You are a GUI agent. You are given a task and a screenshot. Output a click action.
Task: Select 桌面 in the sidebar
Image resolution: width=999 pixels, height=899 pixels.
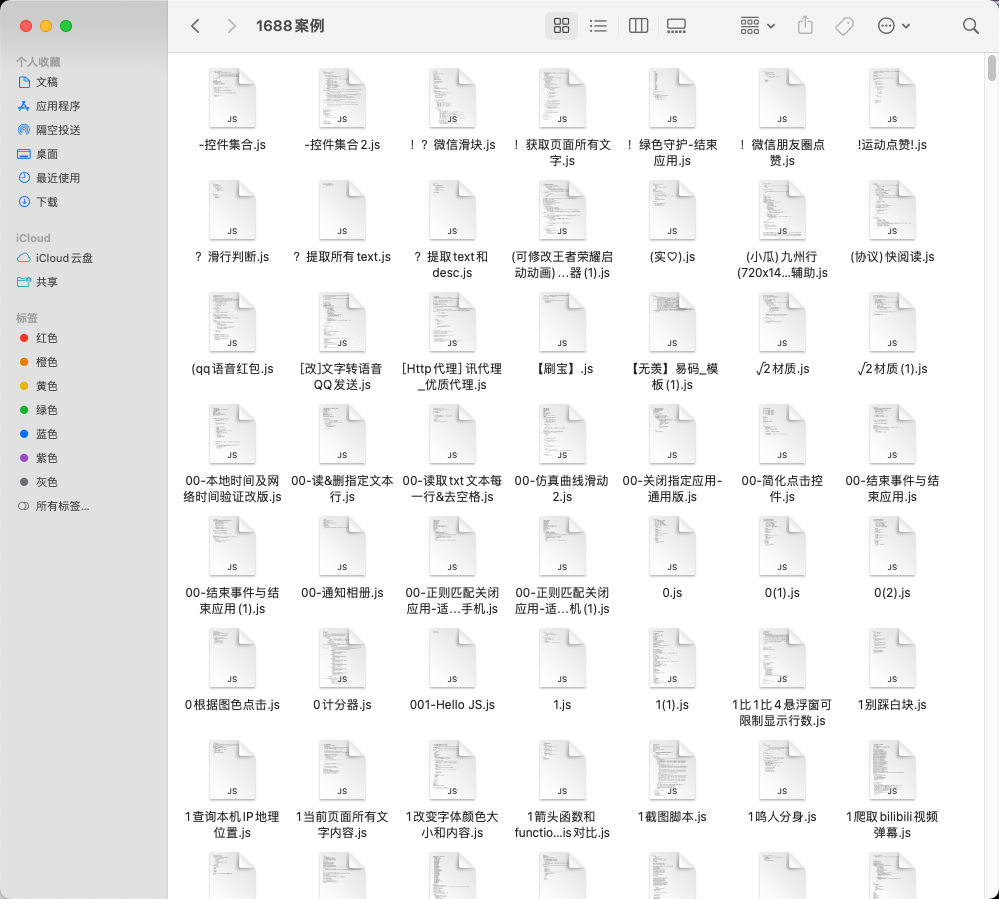[46, 154]
